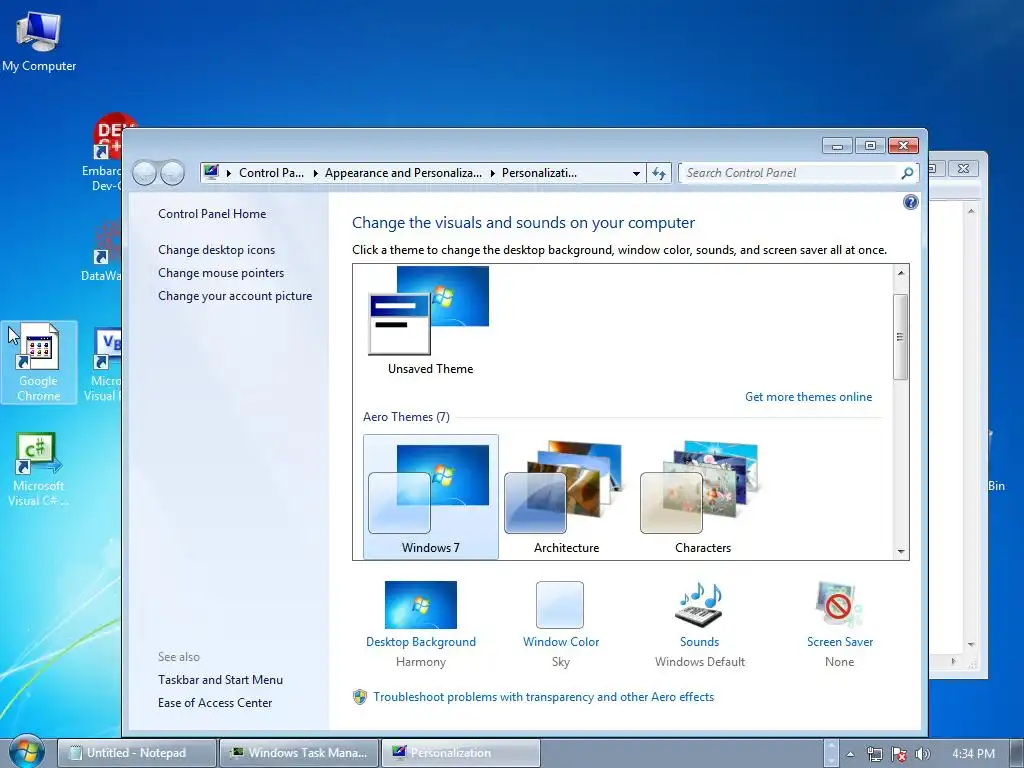Click the Help question mark icon
This screenshot has width=1024, height=768.
click(910, 202)
